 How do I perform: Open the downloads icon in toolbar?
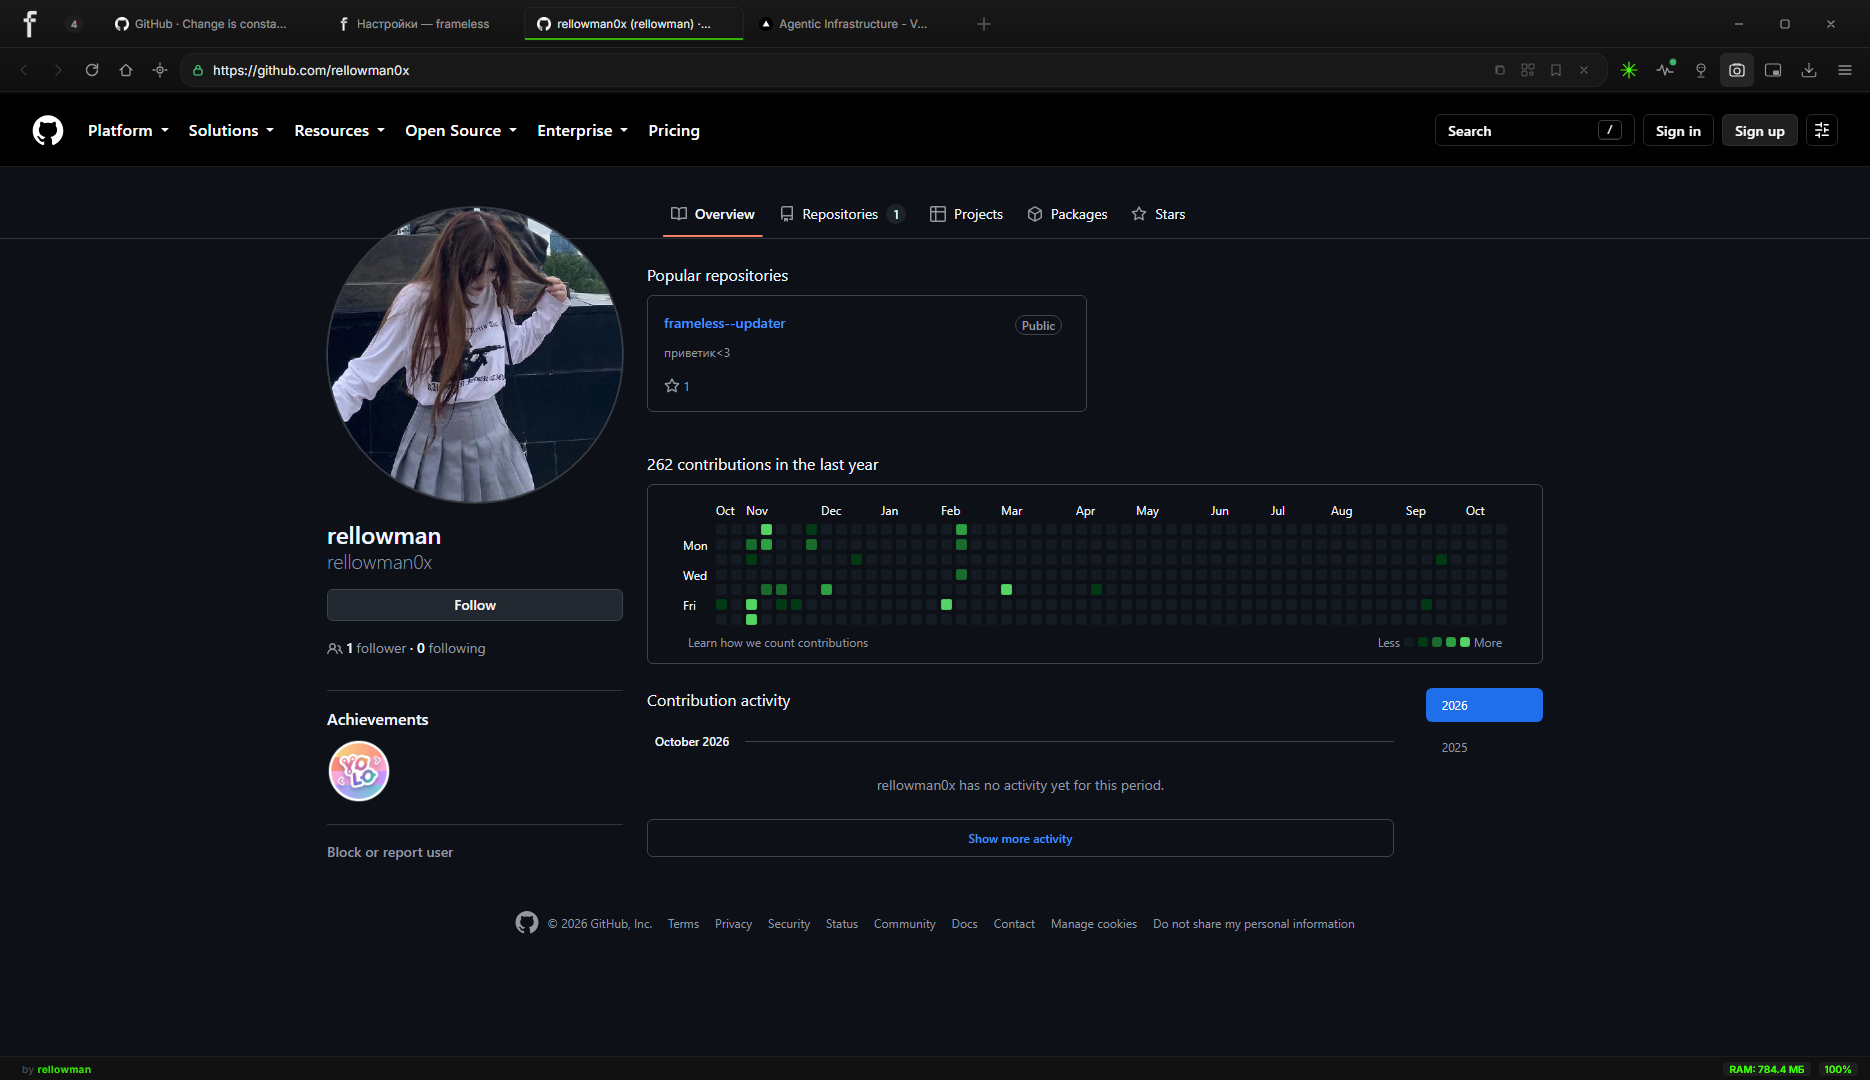[1809, 70]
